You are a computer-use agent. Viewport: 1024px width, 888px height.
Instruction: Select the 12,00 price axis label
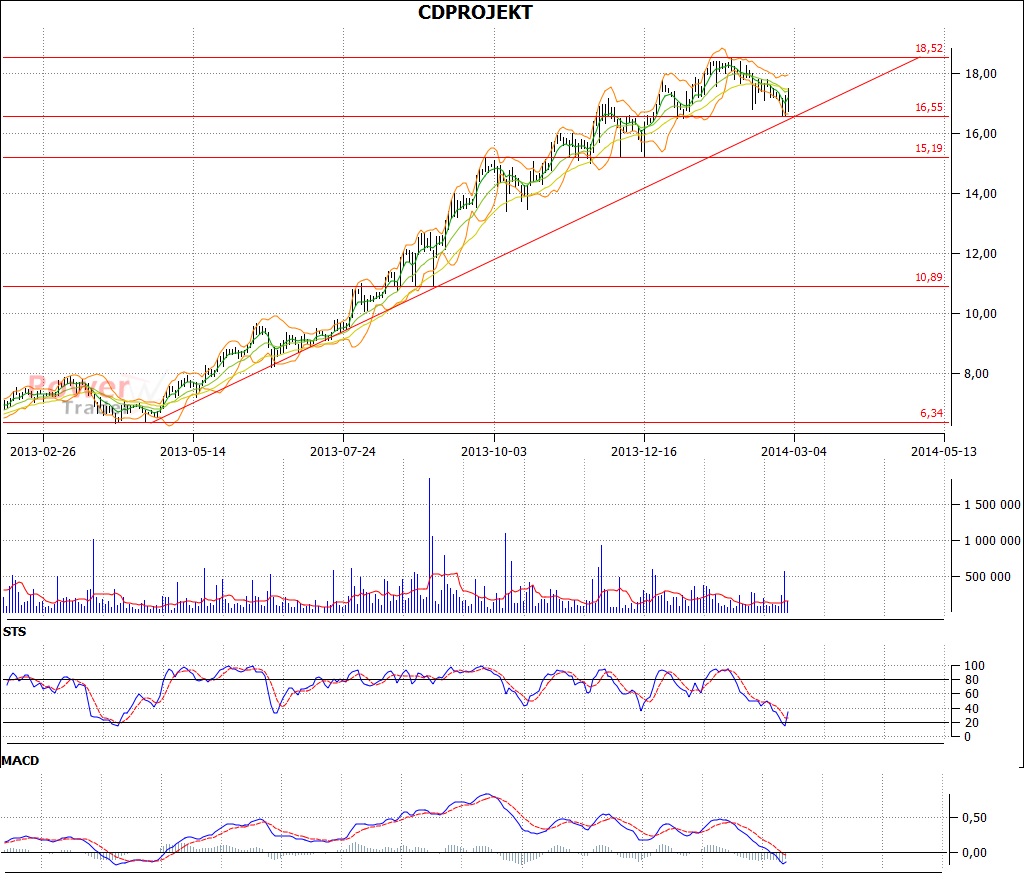[981, 254]
